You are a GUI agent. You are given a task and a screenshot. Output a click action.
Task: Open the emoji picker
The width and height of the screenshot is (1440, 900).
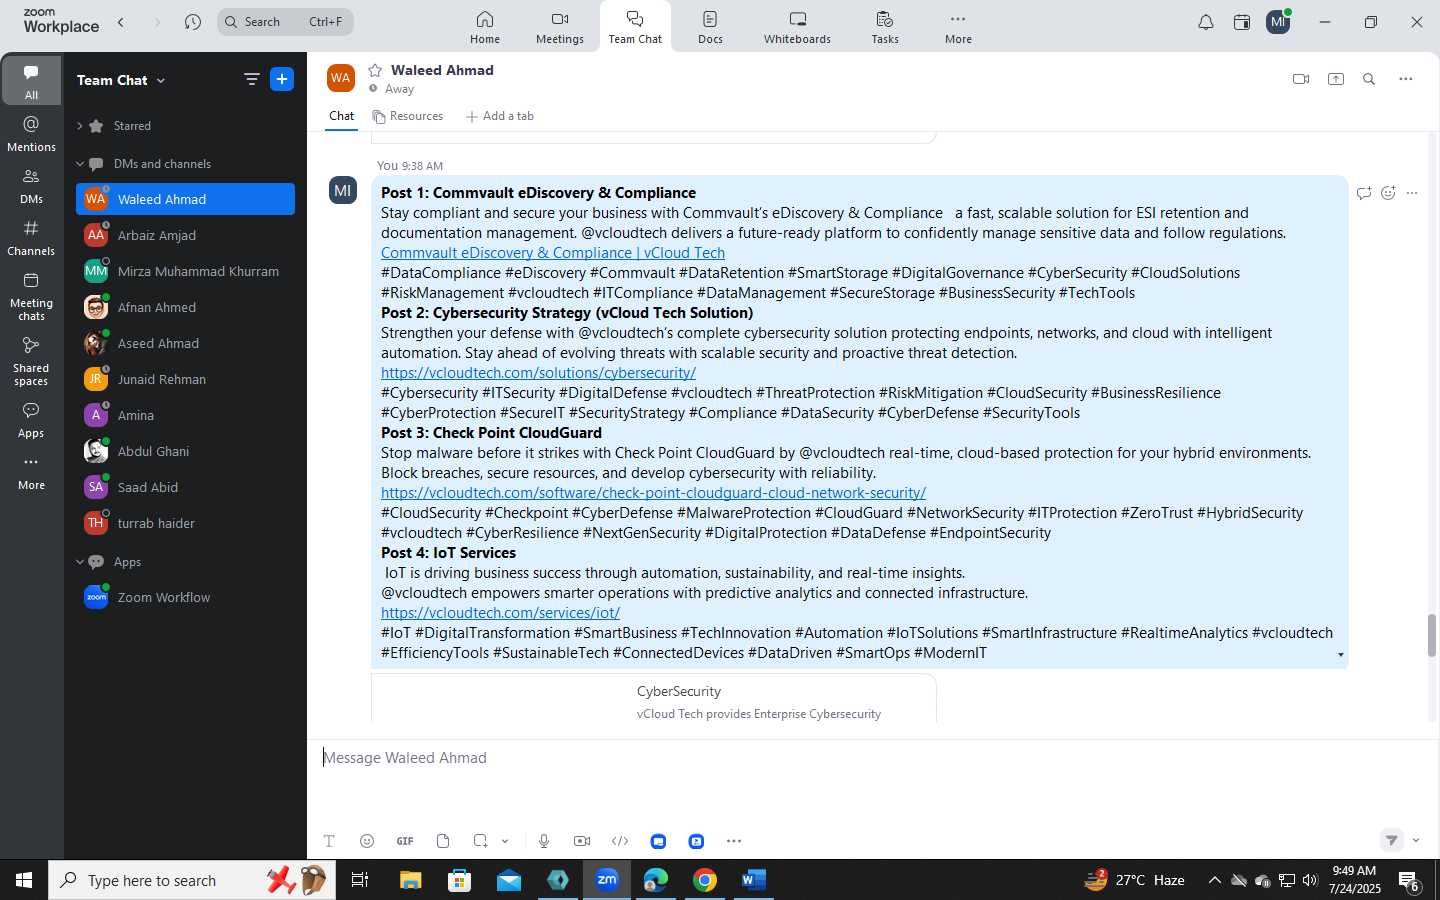pos(367,841)
